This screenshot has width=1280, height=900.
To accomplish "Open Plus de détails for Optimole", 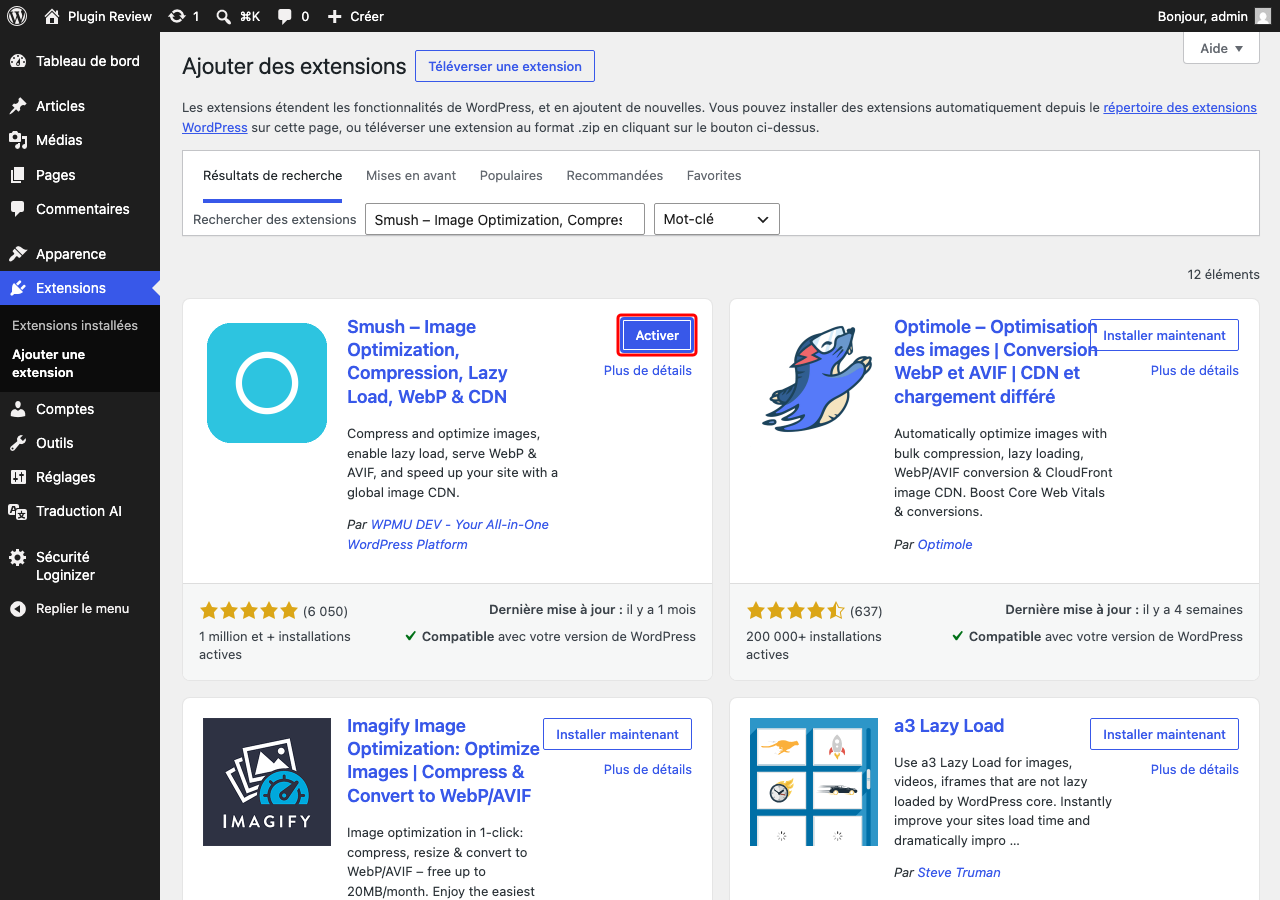I will [1195, 371].
